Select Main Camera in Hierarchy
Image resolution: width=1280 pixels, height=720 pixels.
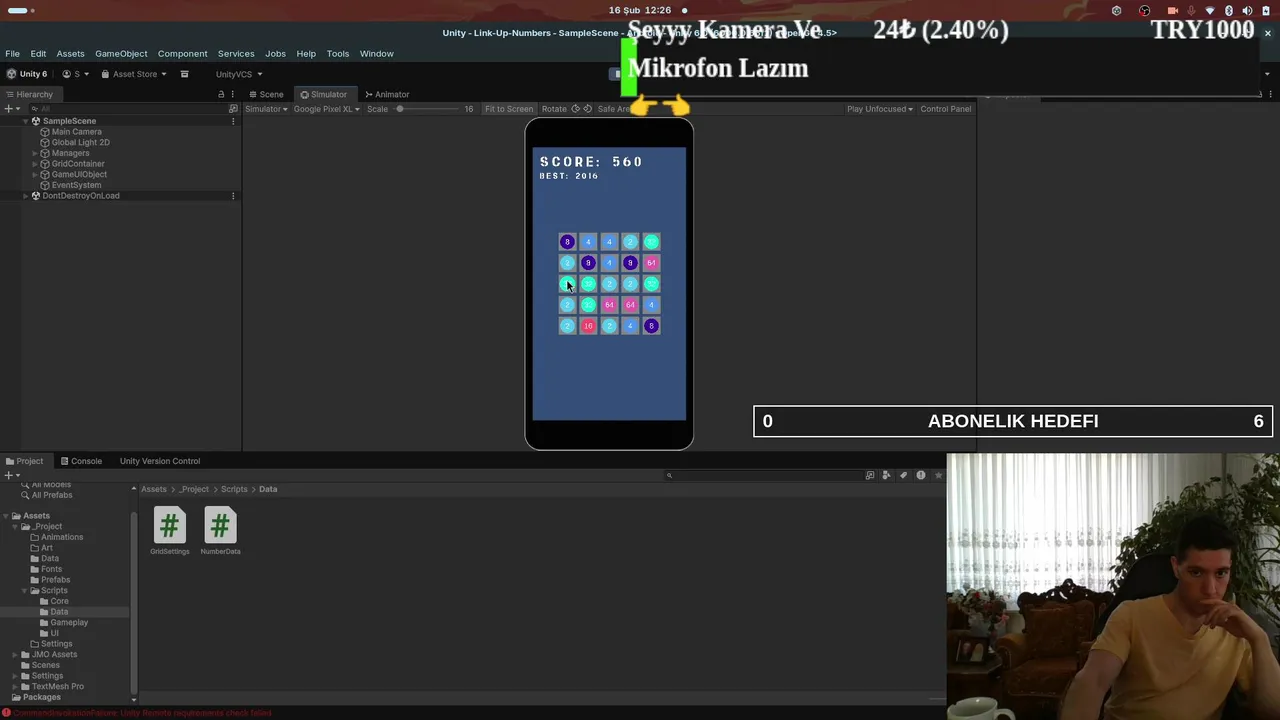[76, 132]
